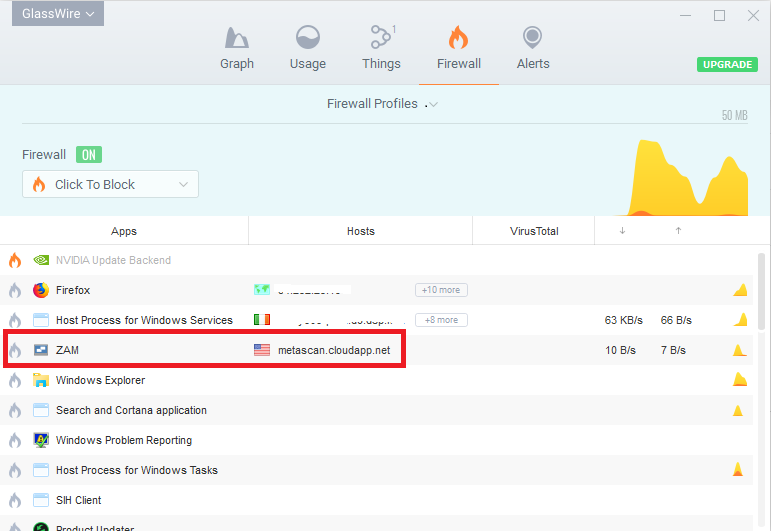Click the vertical scrollbar thumb

coord(761,291)
